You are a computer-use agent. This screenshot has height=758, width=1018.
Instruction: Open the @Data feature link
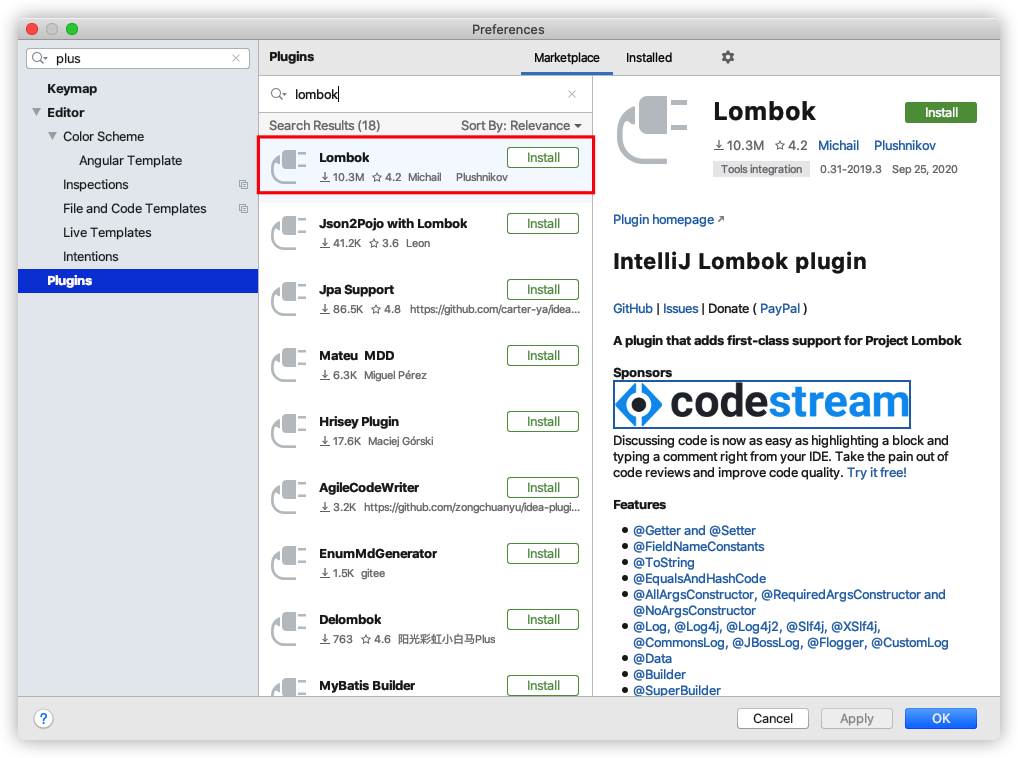point(652,659)
